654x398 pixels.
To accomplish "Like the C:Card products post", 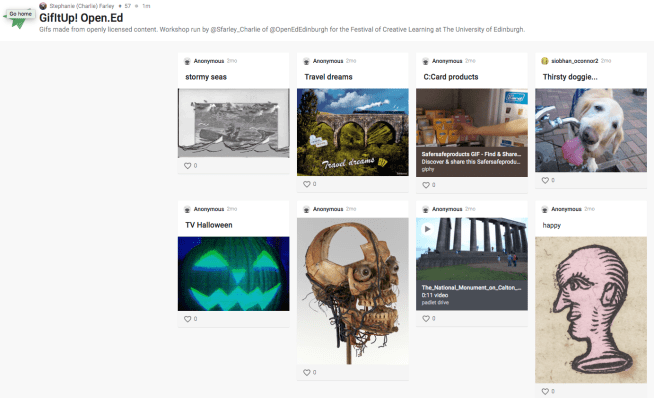I will point(426,185).
